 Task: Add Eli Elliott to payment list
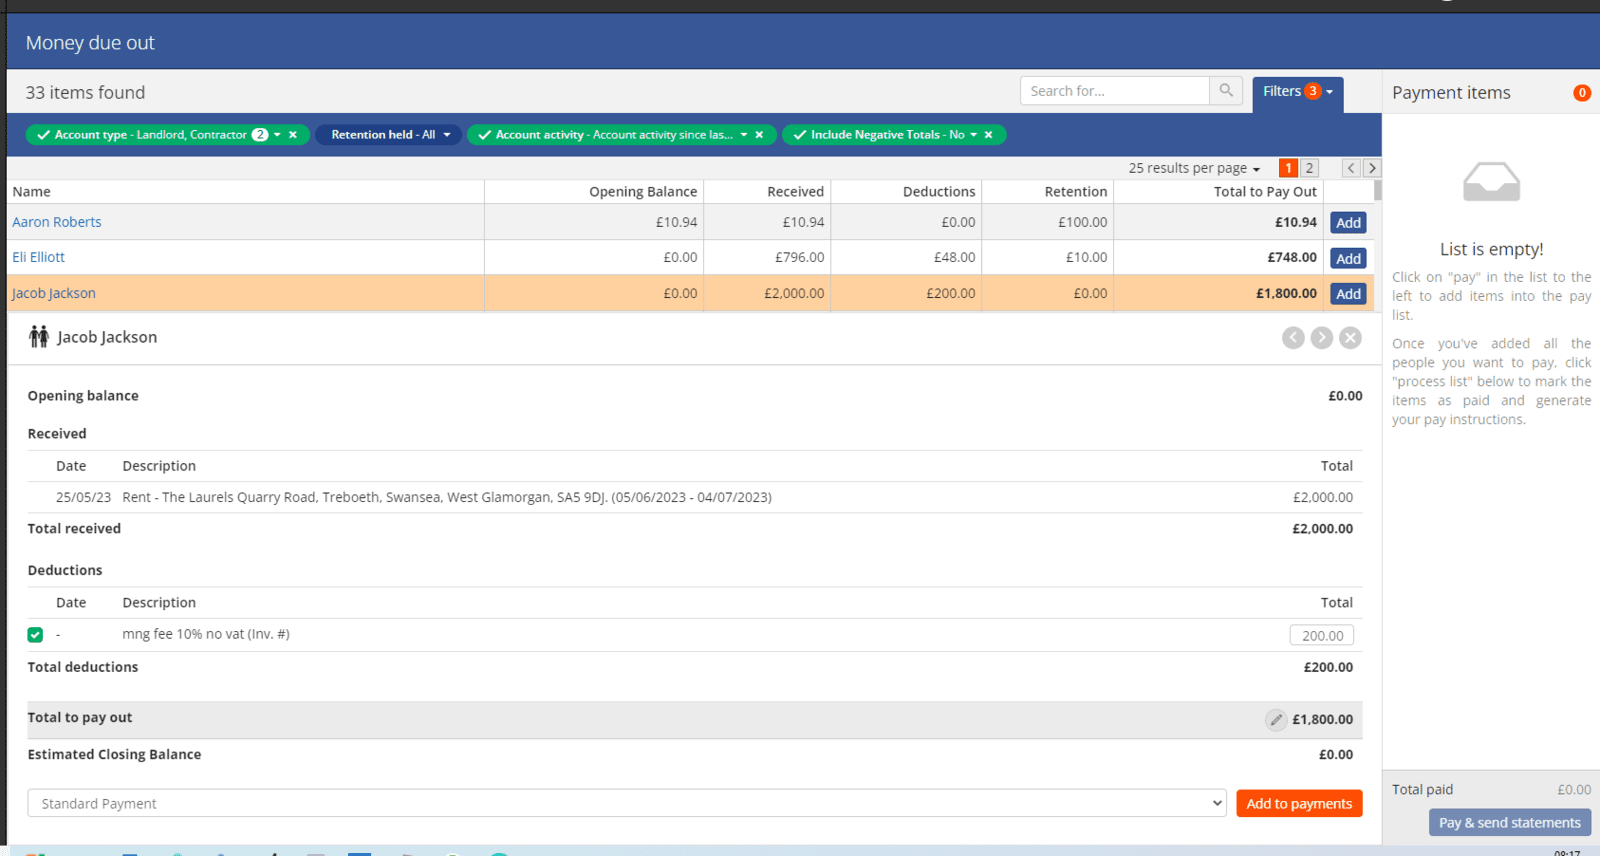pos(1348,259)
